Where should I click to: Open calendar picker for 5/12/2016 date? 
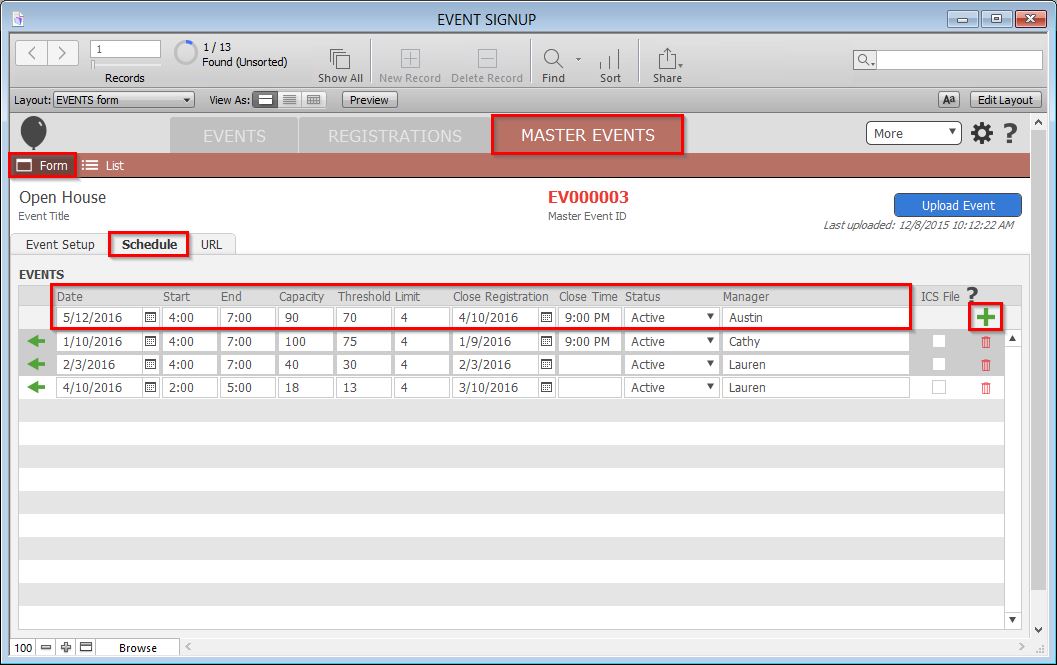point(150,318)
